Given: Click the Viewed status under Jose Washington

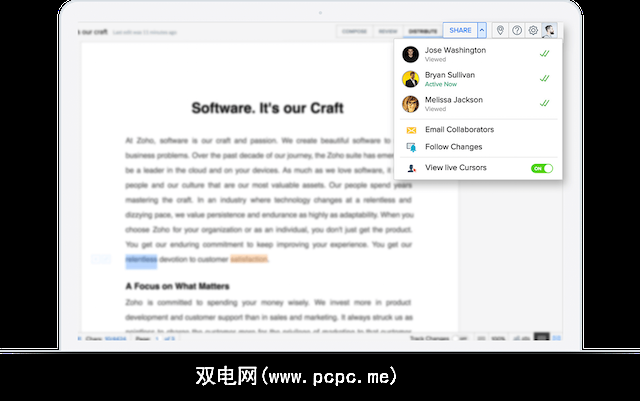Looking at the screenshot, I should click(x=436, y=59).
